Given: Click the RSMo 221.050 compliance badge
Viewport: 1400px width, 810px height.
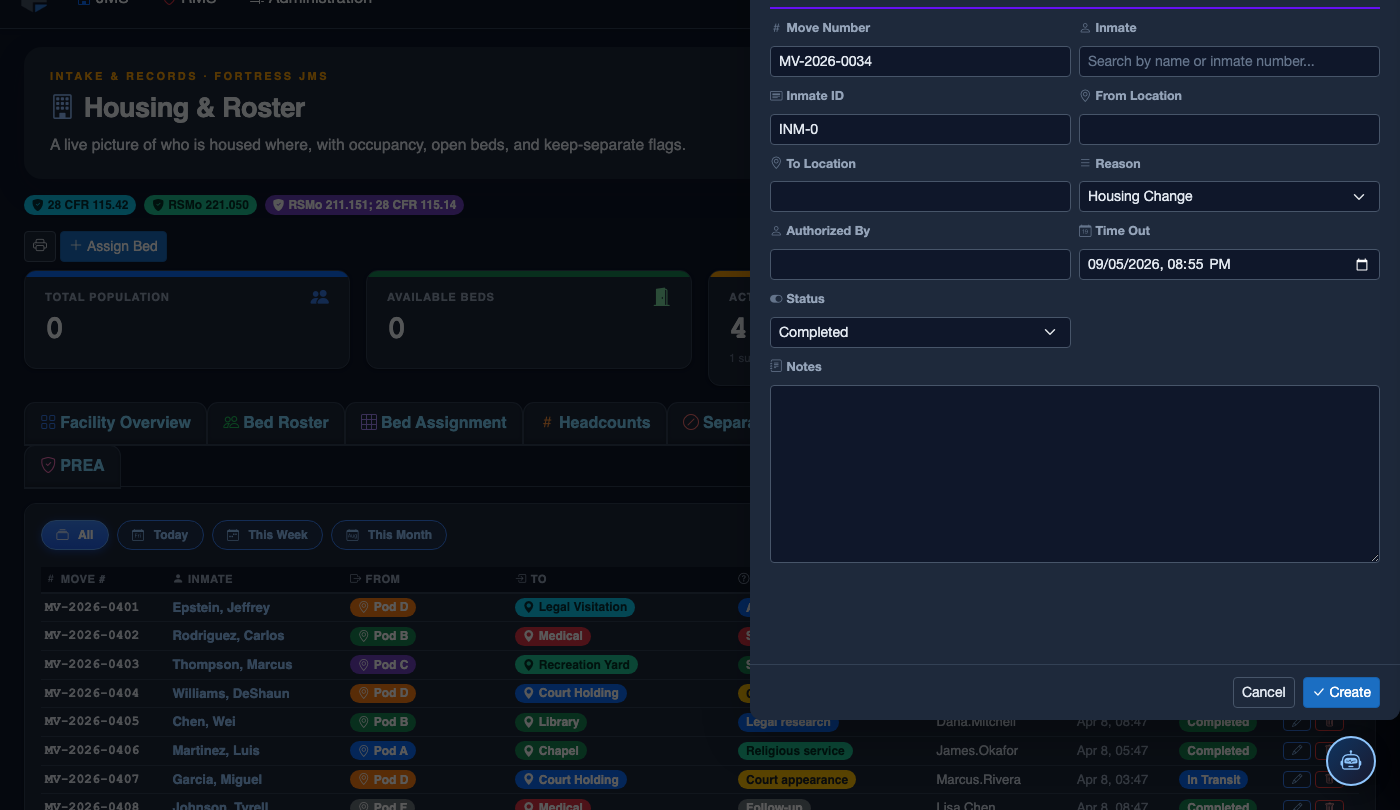Looking at the screenshot, I should 201,205.
